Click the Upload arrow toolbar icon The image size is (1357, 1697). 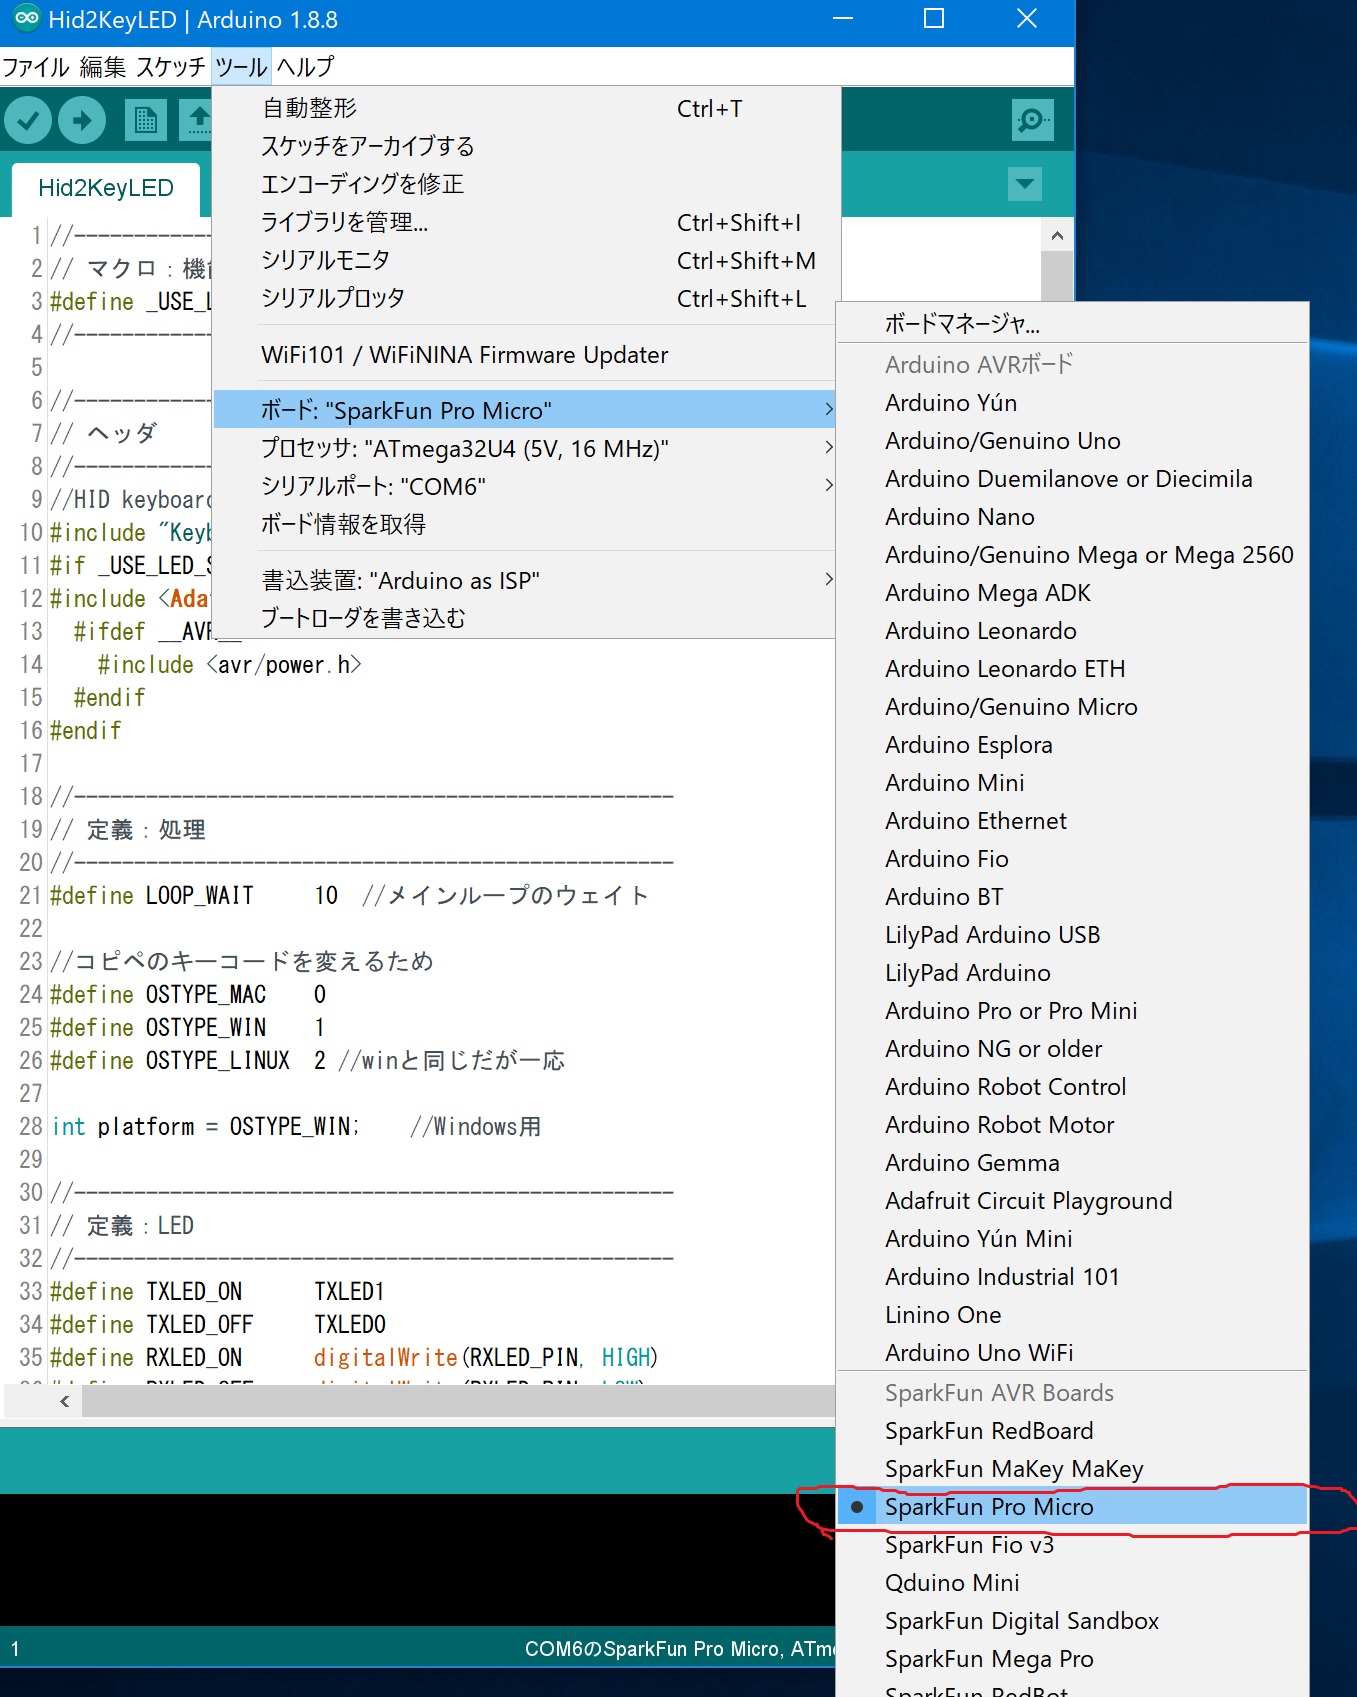coord(82,121)
